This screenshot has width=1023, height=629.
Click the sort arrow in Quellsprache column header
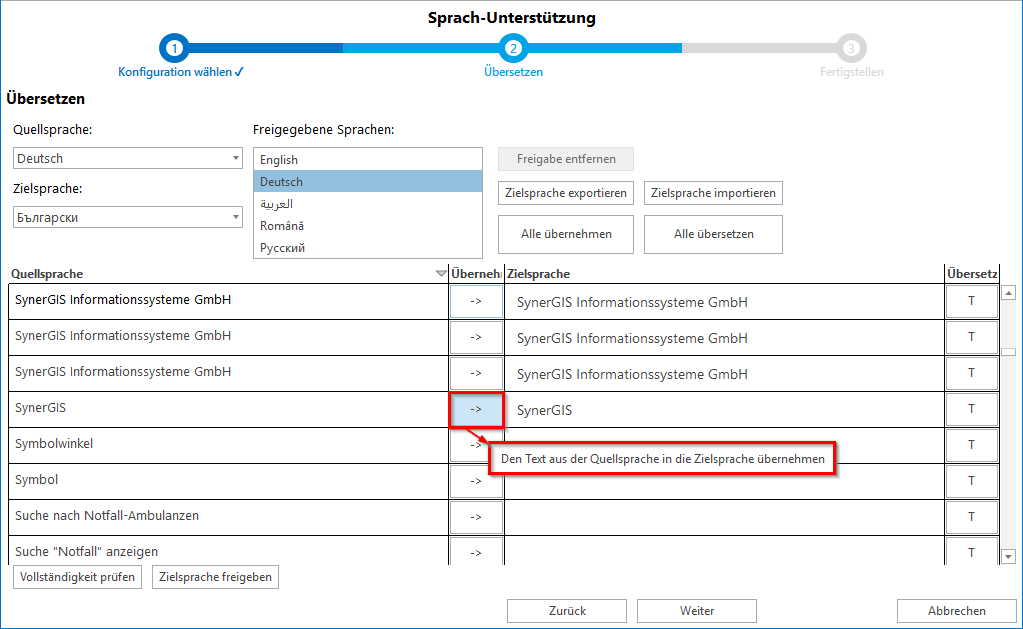(441, 274)
